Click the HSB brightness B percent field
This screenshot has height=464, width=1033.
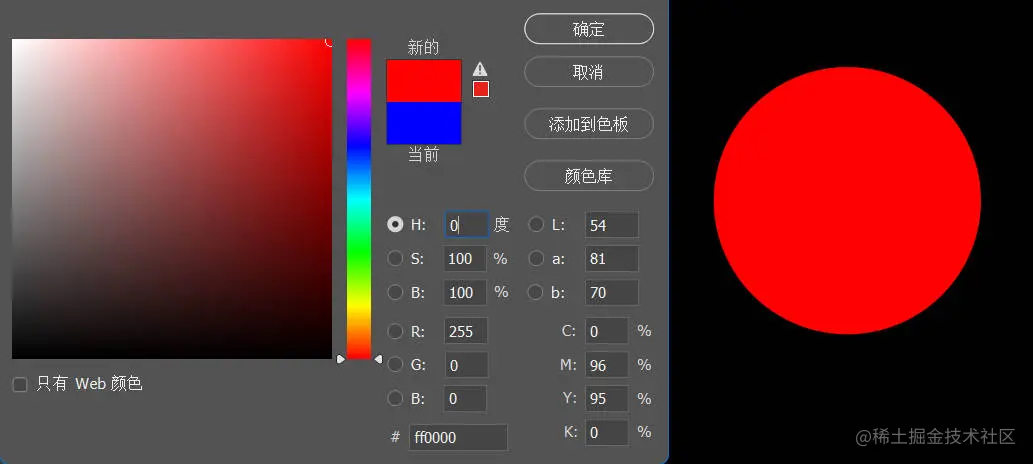tap(466, 292)
